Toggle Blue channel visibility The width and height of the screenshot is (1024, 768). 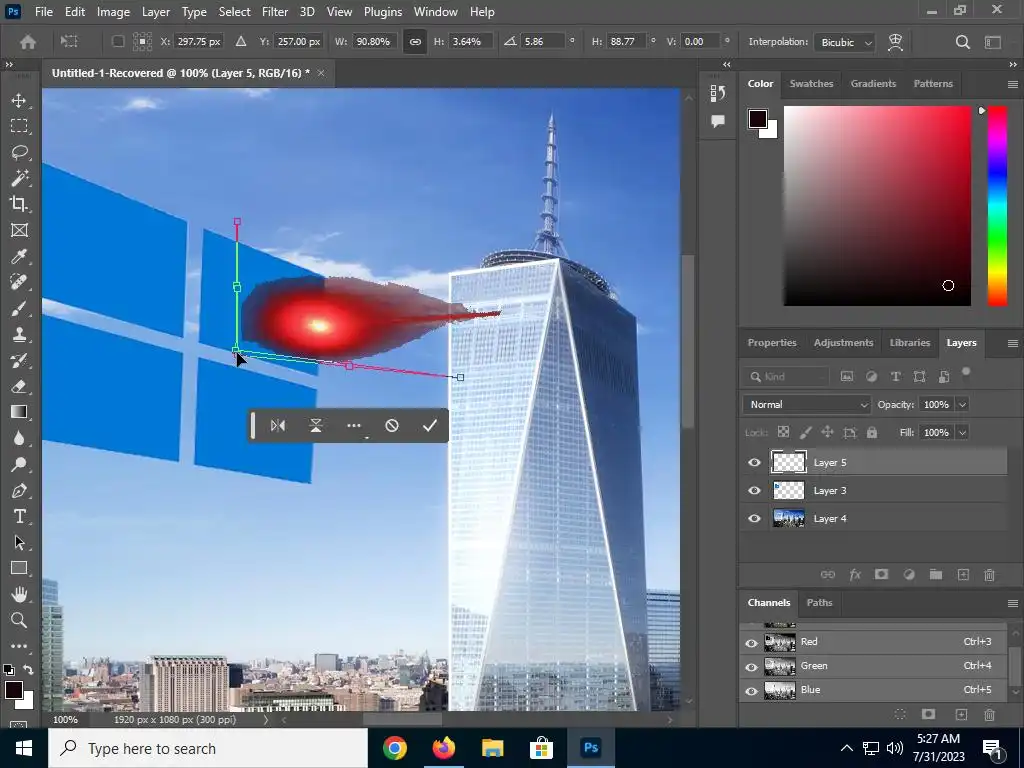click(752, 691)
